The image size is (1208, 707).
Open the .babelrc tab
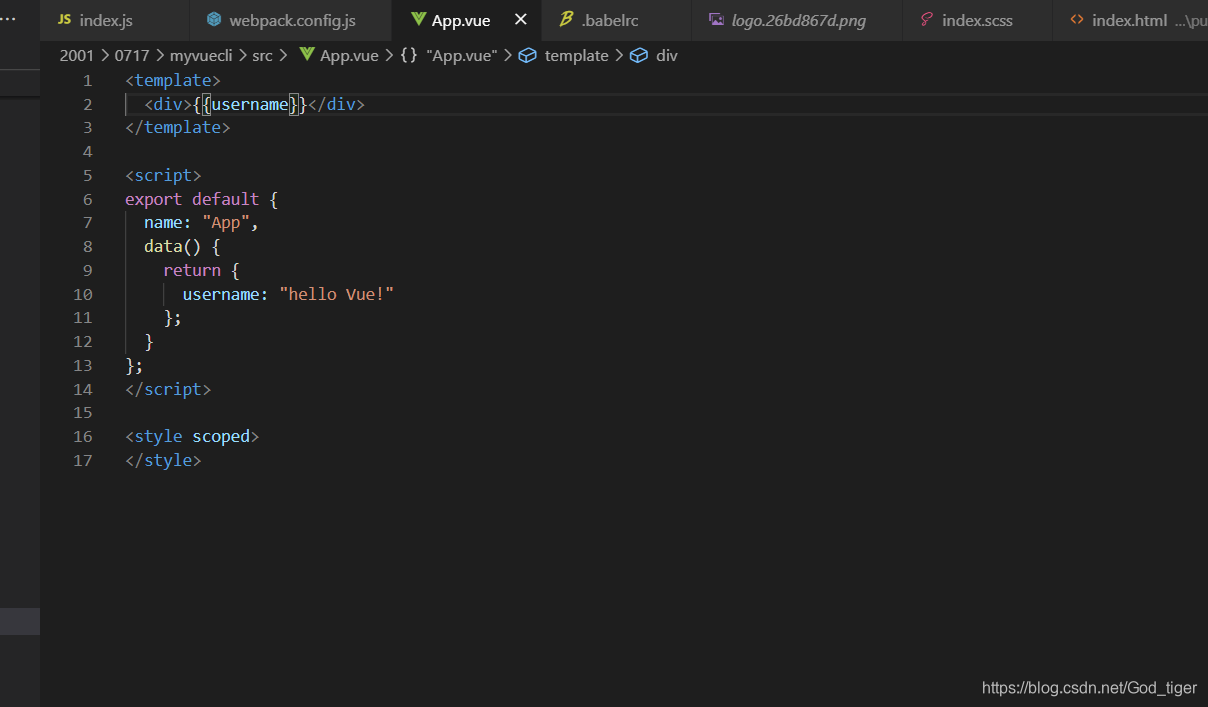coord(616,20)
